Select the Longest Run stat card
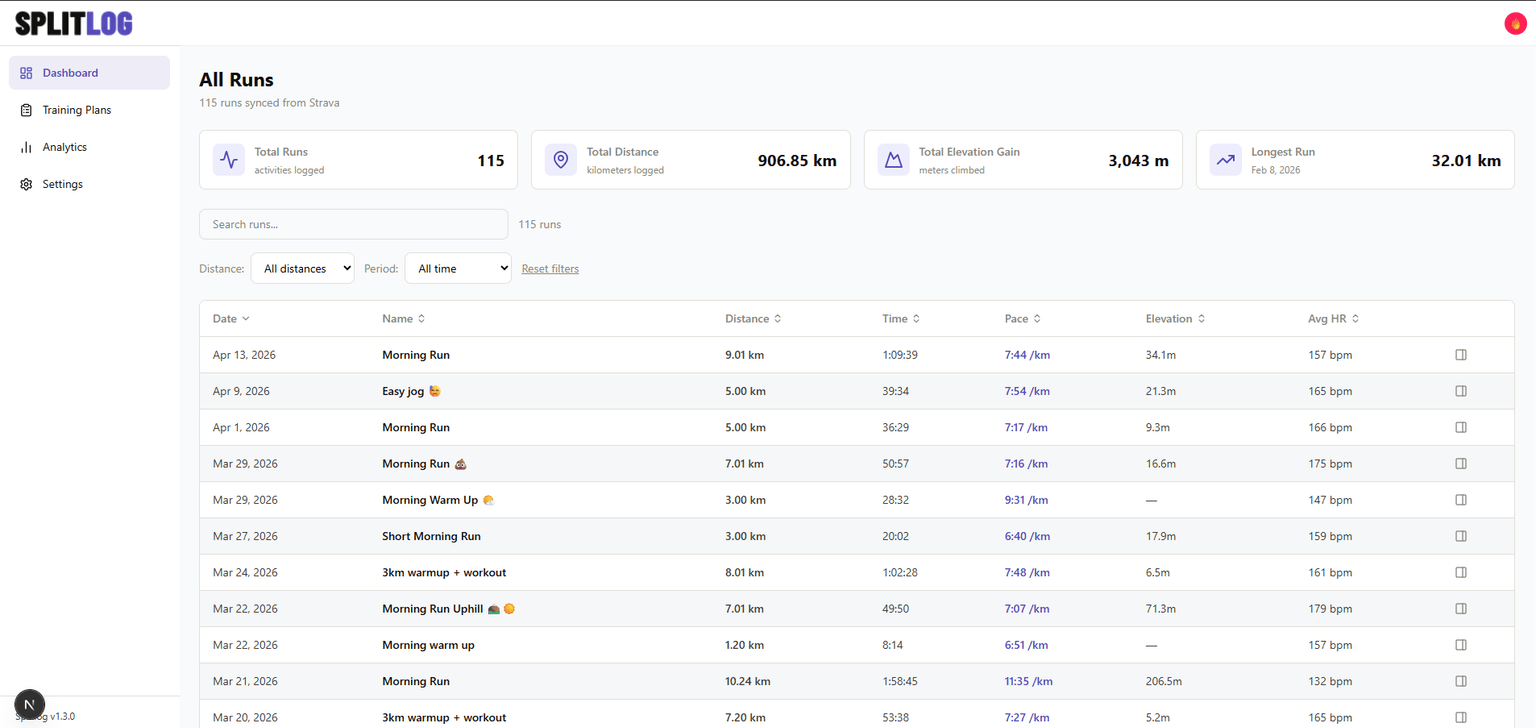The image size is (1536, 728). pos(1355,160)
